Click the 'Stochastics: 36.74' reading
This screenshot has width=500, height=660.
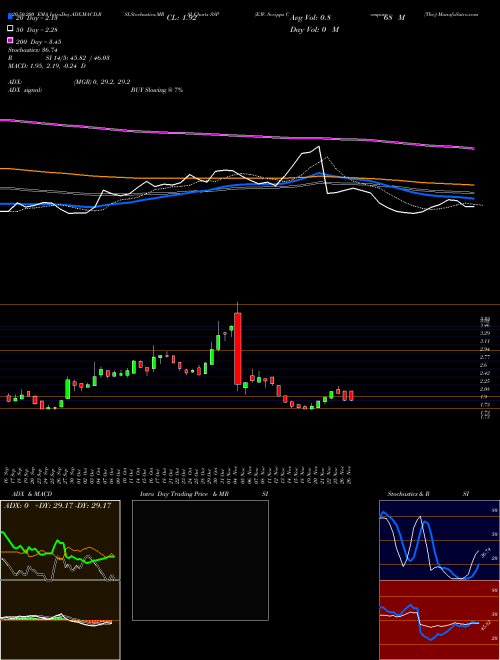(32, 50)
